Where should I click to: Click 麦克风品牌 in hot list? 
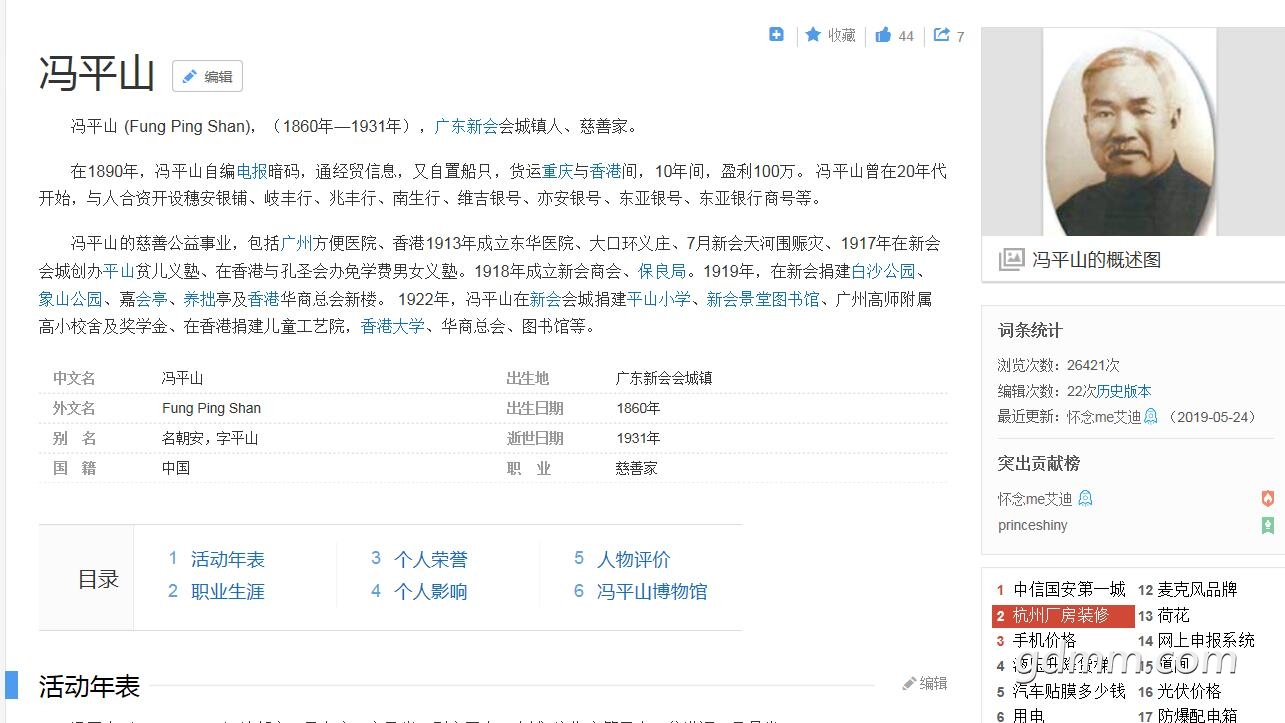point(1197,590)
